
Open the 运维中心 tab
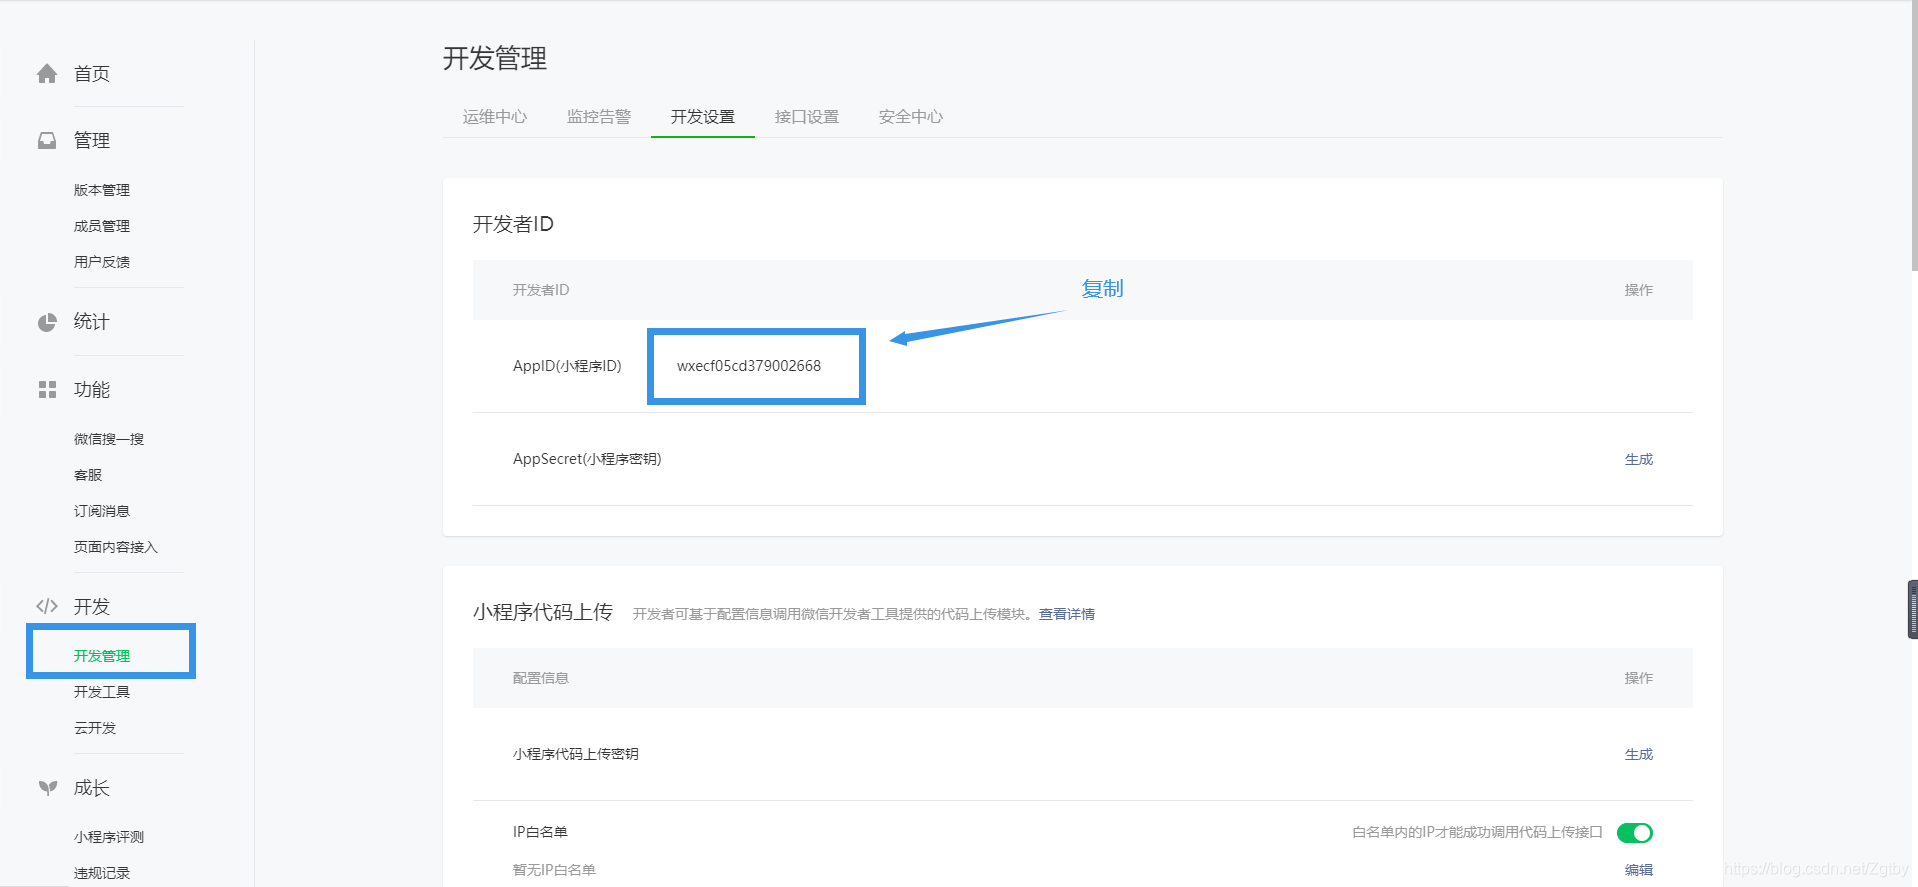click(x=495, y=117)
